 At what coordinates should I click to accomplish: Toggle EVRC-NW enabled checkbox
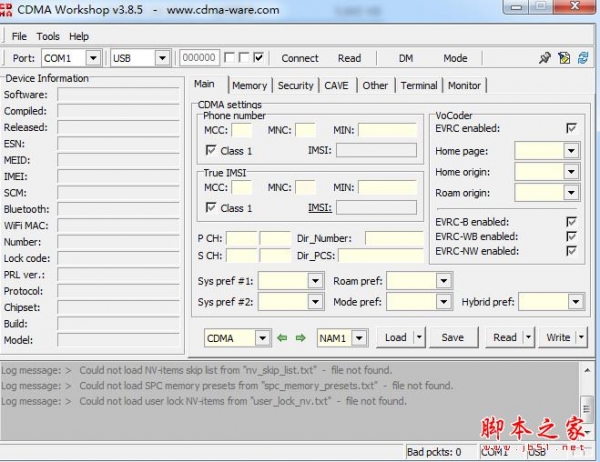571,251
